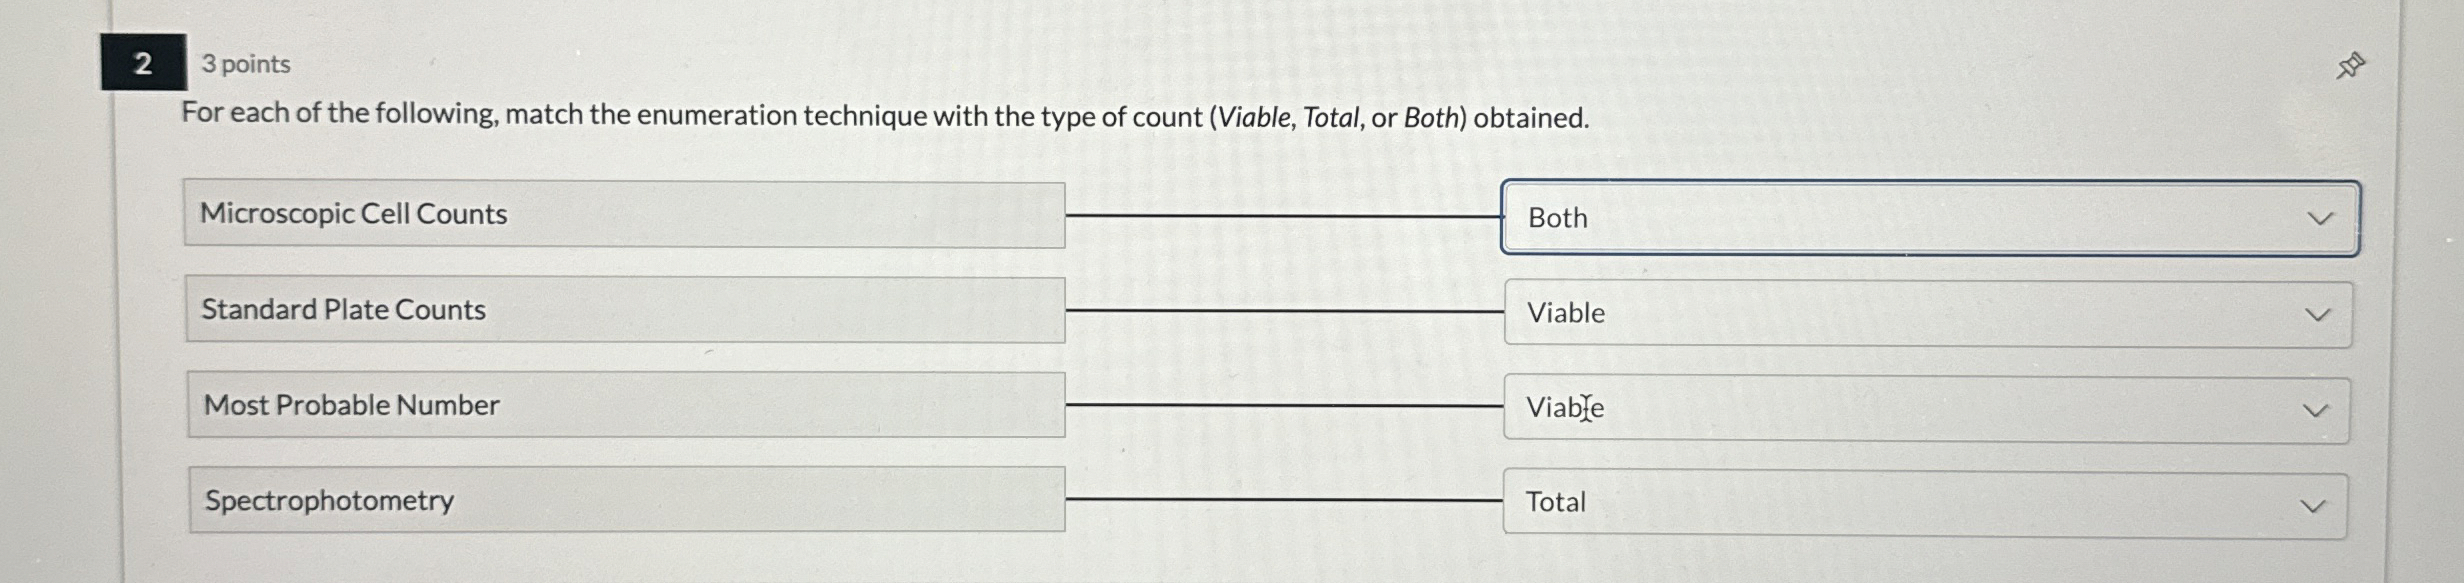Click the chevron beside the first Viable answer
2464x583 pixels.
click(2317, 313)
